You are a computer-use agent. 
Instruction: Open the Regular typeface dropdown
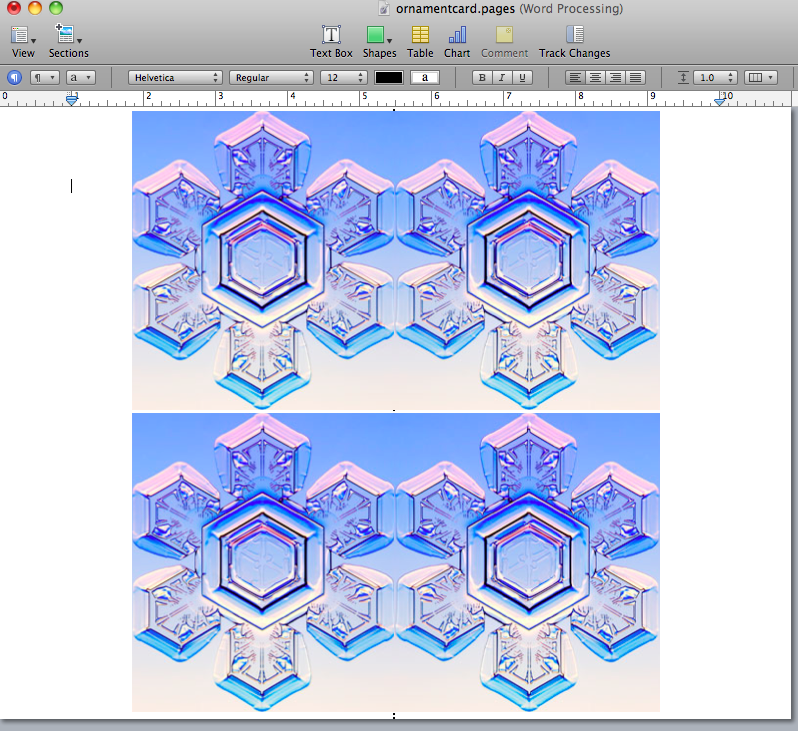point(271,77)
